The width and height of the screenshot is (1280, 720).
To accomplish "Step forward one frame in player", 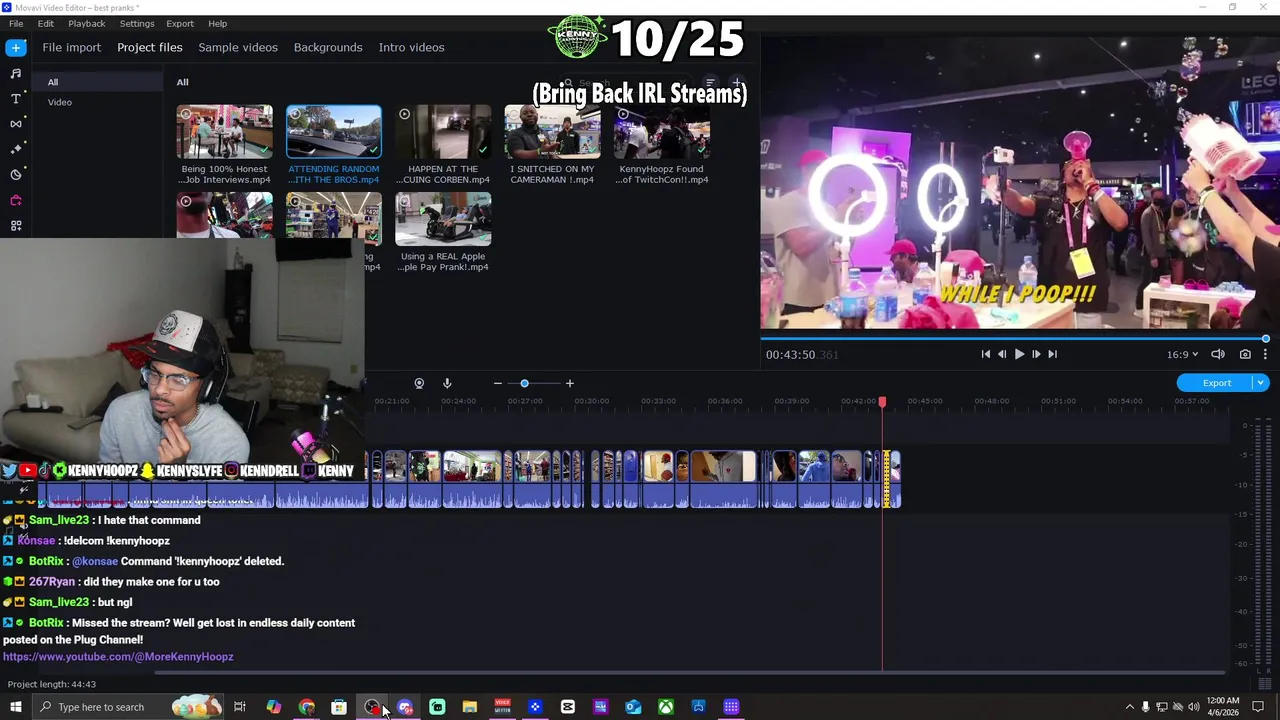I will coord(1036,354).
